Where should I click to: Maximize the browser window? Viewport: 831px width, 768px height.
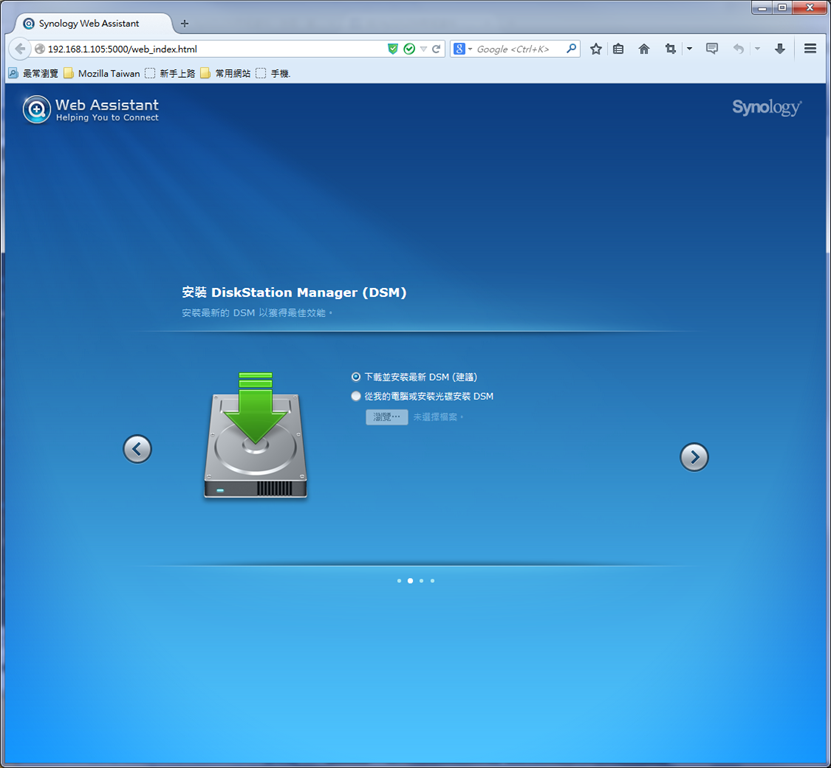click(x=782, y=7)
